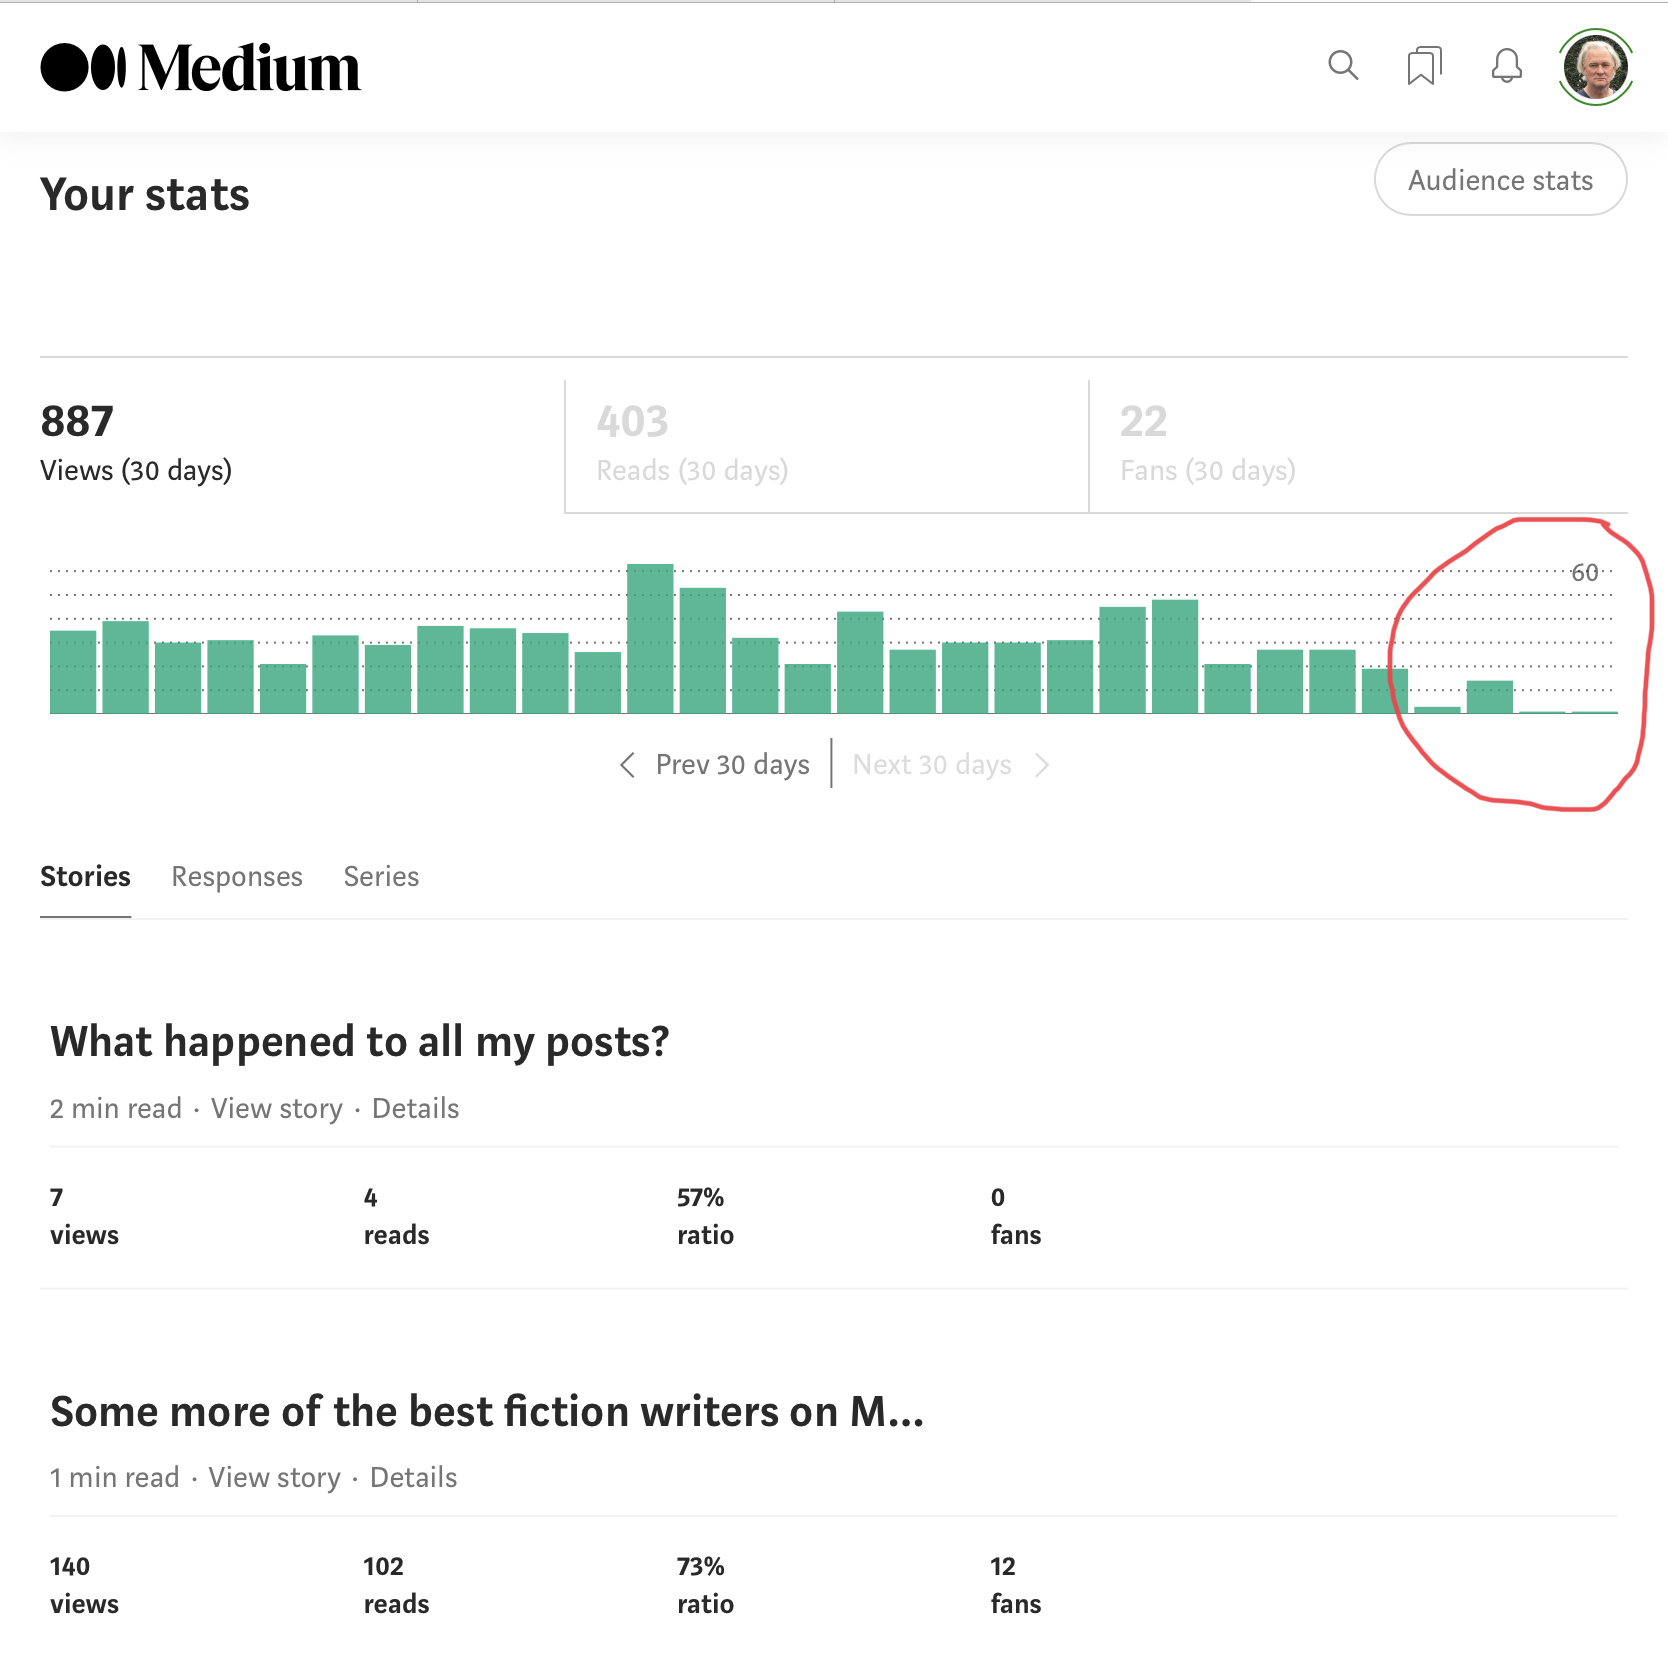
Task: Open the bookmarks reading list icon
Action: point(1424,66)
